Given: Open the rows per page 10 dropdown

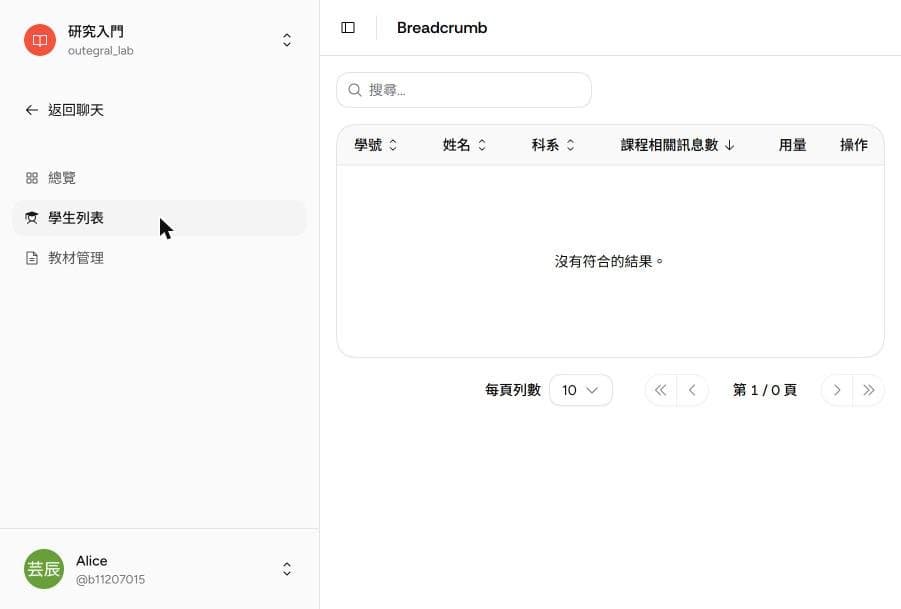Looking at the screenshot, I should 581,390.
